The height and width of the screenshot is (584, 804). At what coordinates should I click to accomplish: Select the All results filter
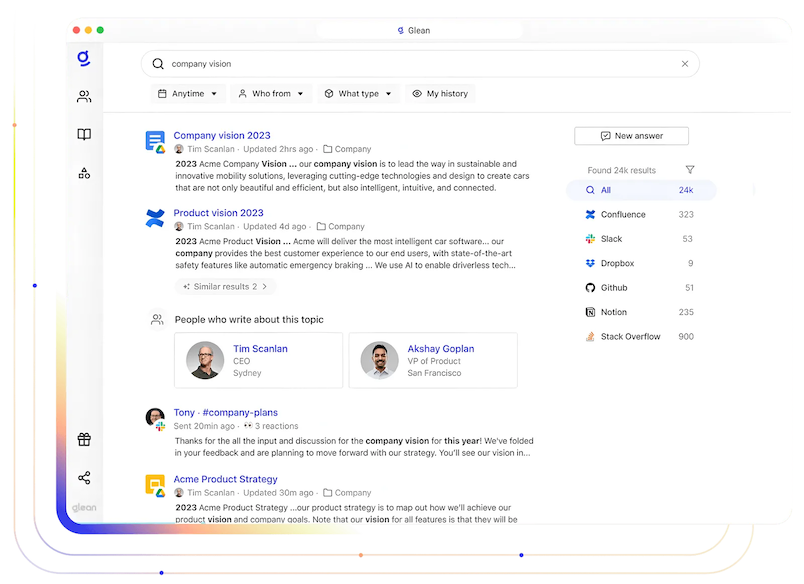641,190
